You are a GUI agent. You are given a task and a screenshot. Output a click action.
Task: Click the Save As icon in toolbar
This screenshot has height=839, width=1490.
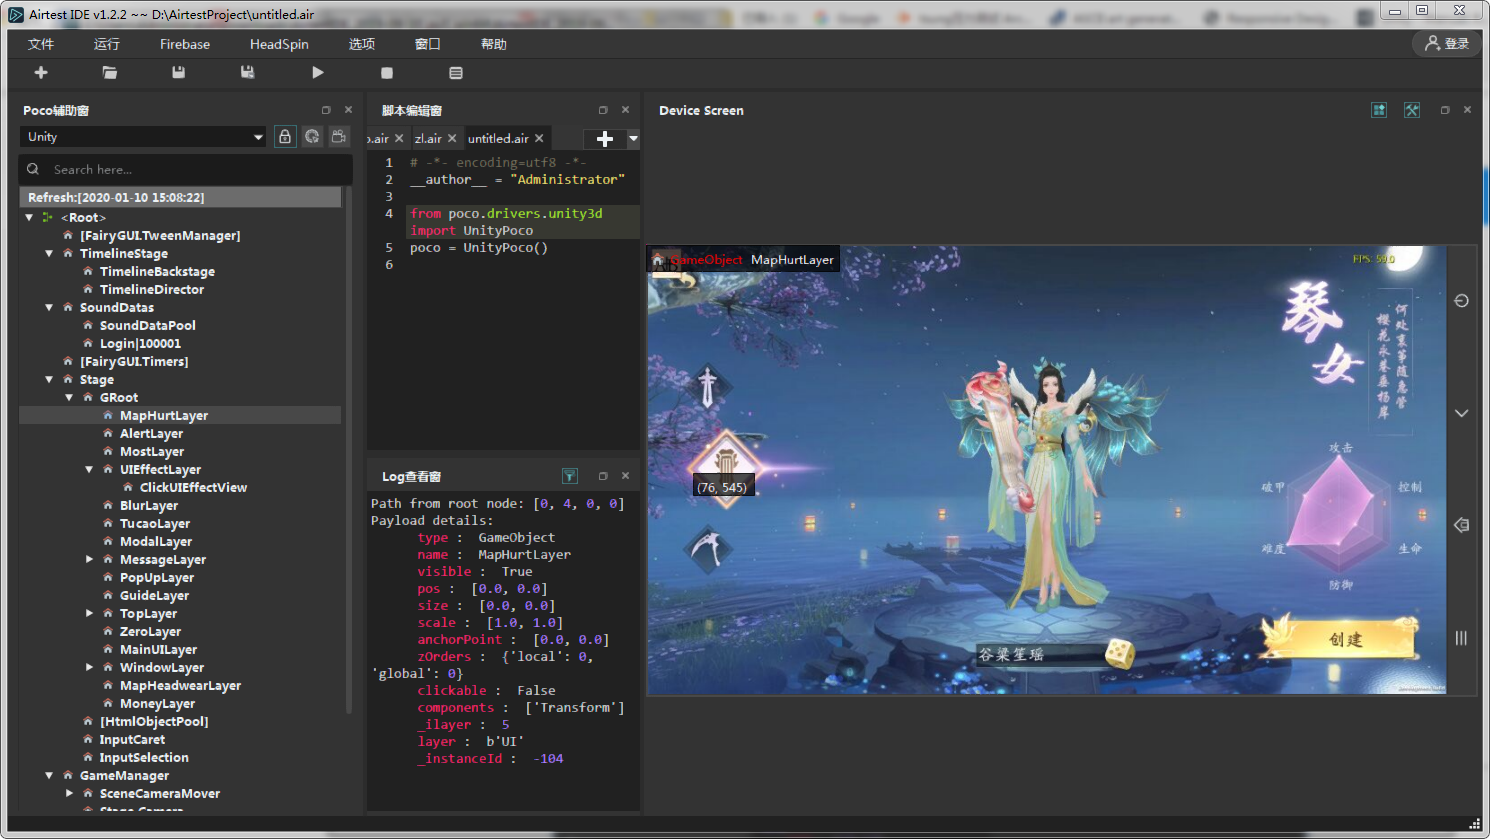click(247, 72)
